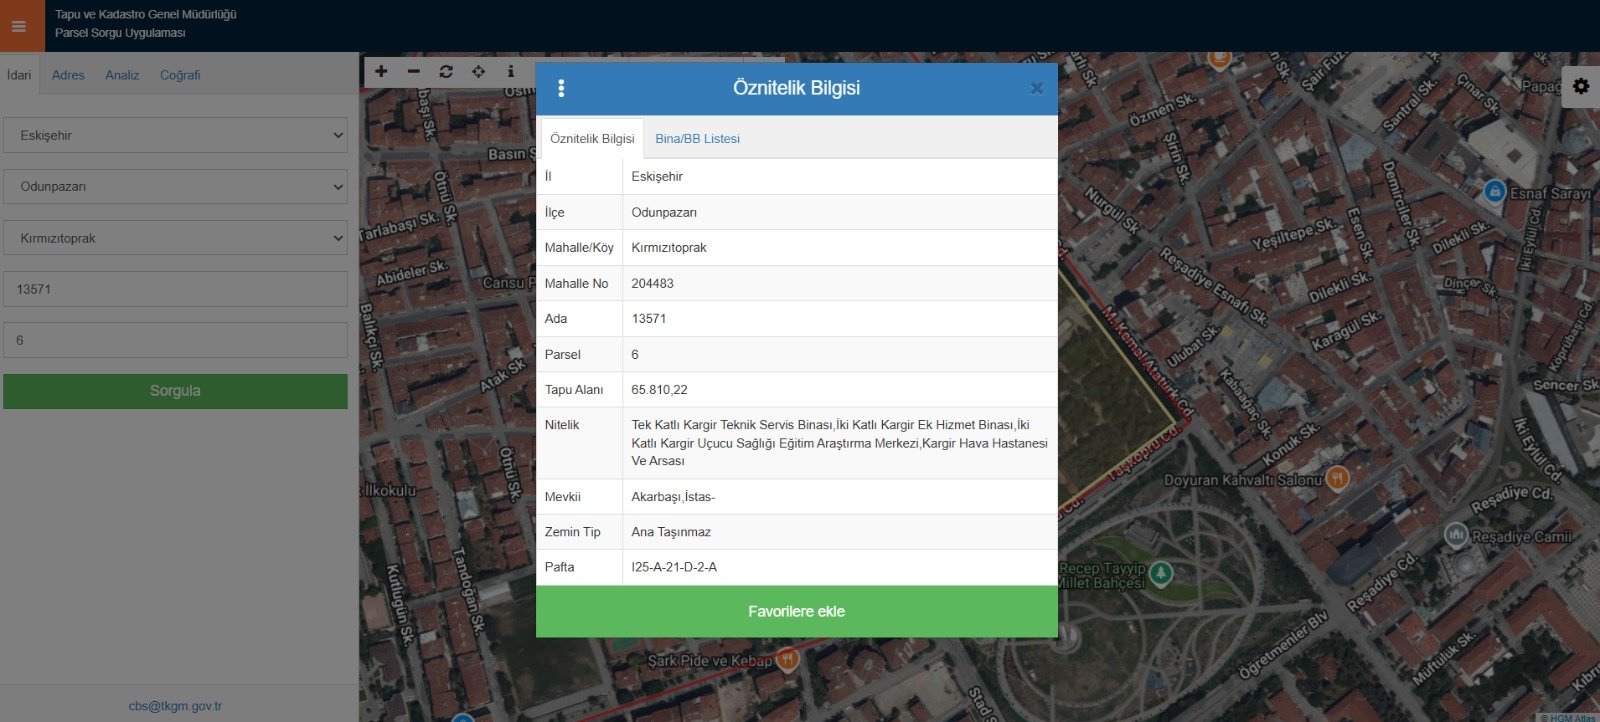This screenshot has width=1600, height=722.
Task: Click the Ada input field with 13571
Action: point(175,289)
